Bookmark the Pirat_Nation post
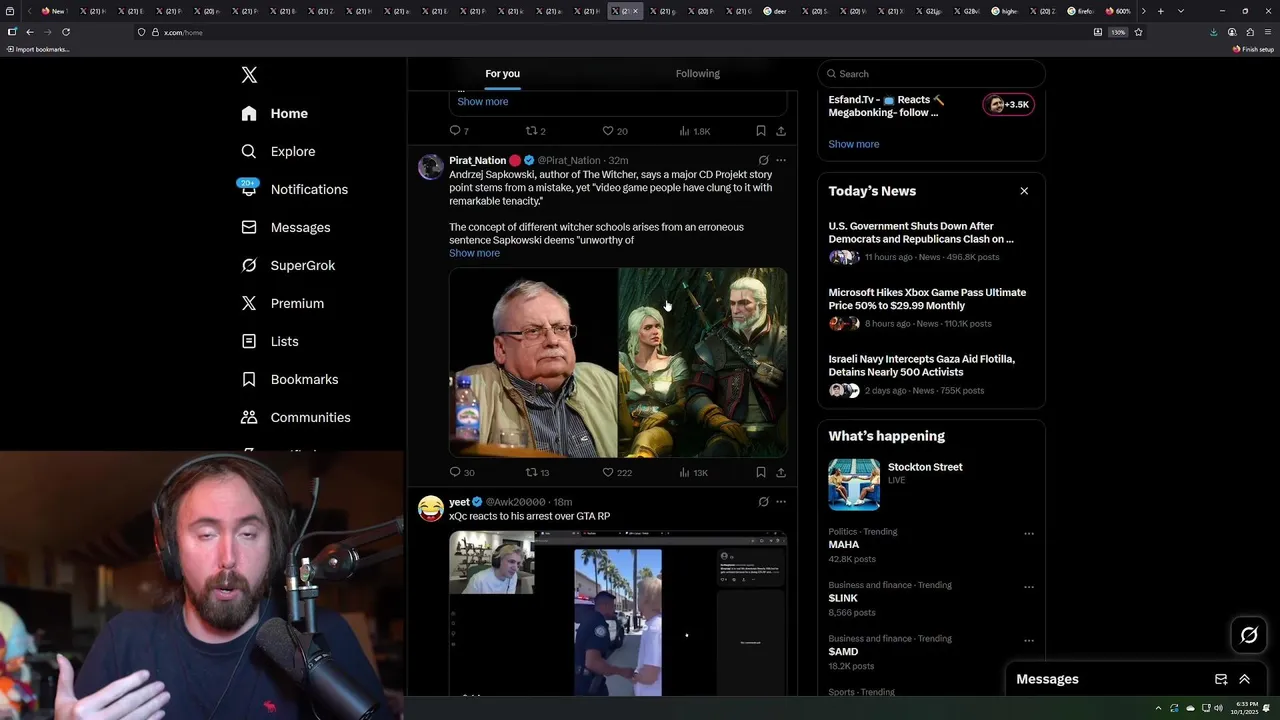The height and width of the screenshot is (720, 1280). pos(761,473)
